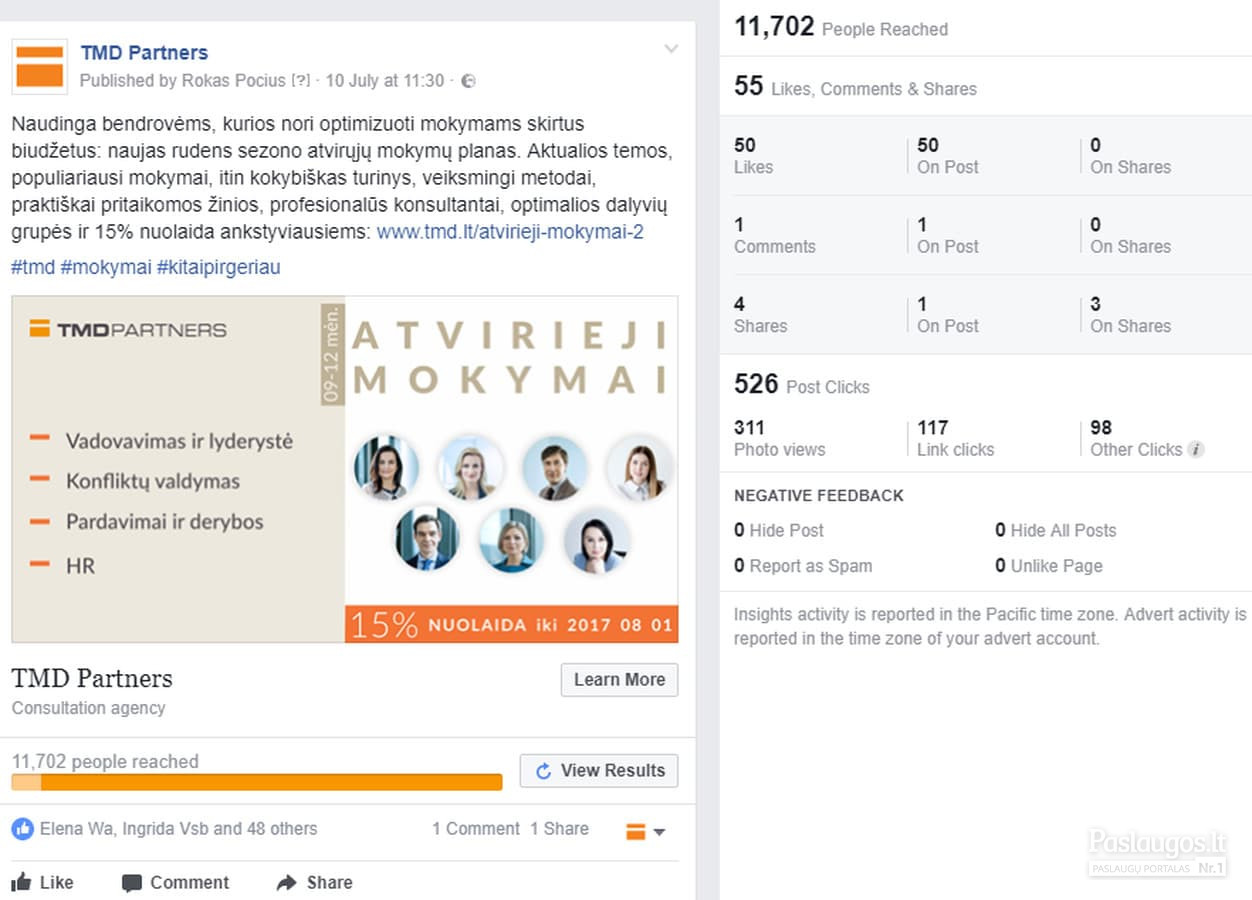1252x900 pixels.
Task: Click the Like thumbs-up button
Action: point(43,882)
